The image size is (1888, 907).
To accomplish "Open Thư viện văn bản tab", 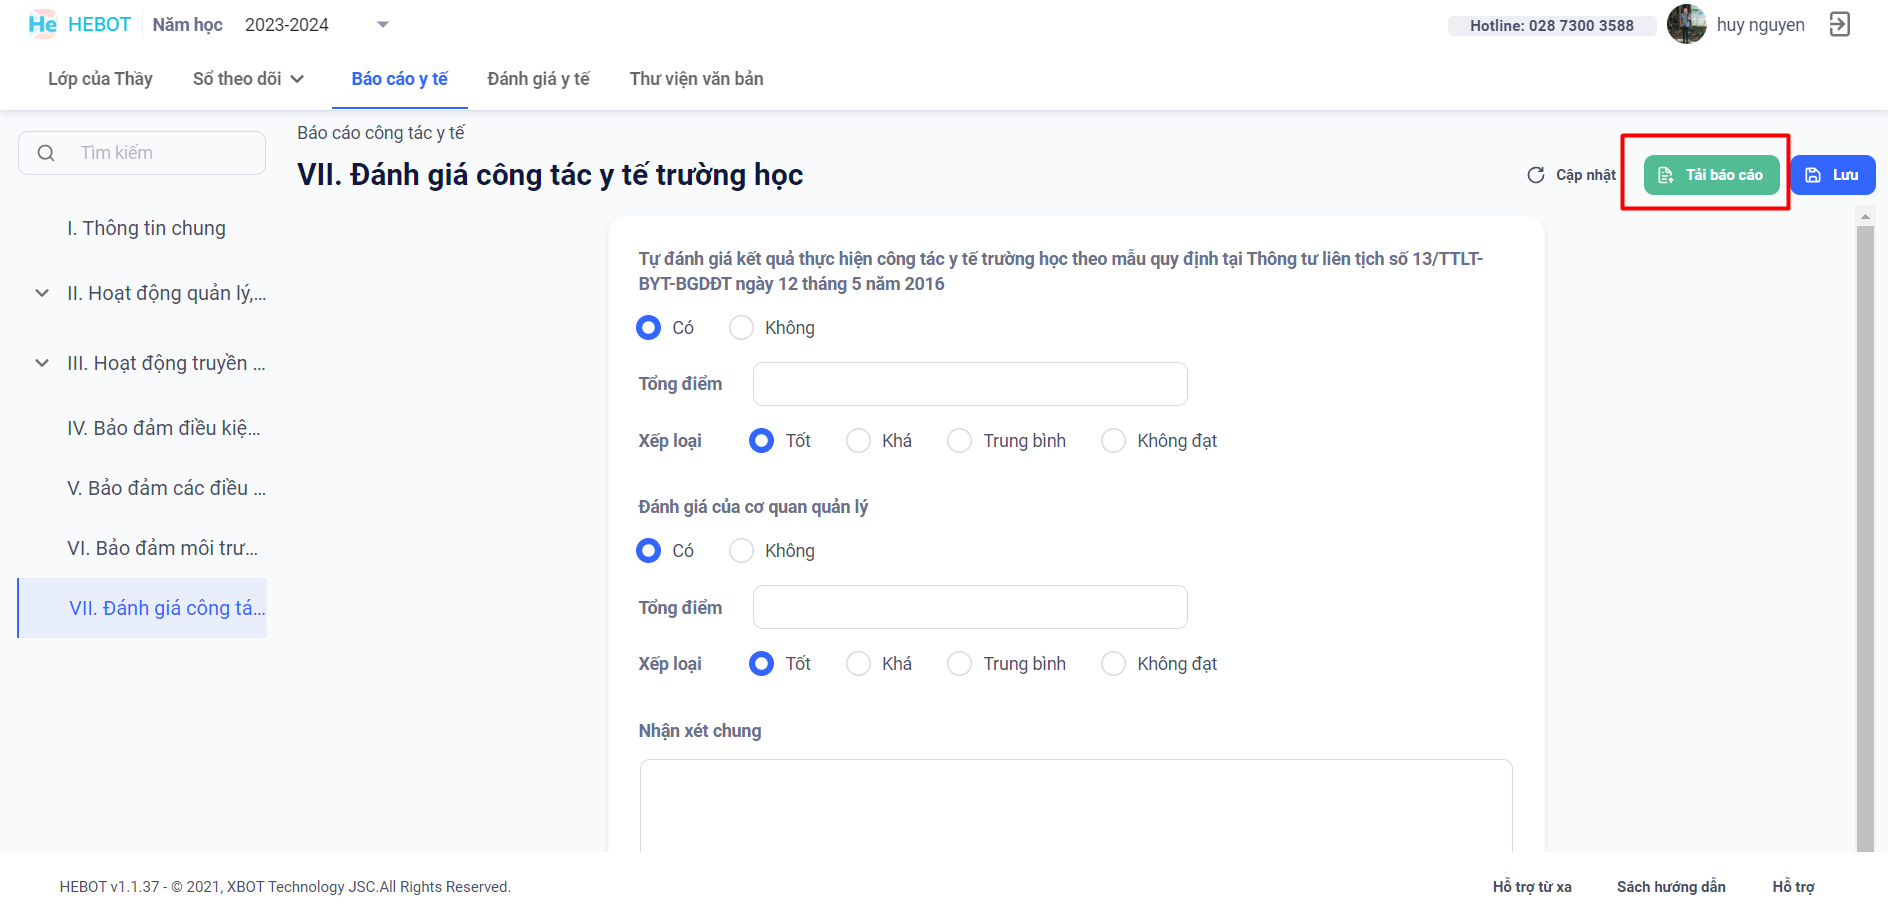I will (x=696, y=79).
